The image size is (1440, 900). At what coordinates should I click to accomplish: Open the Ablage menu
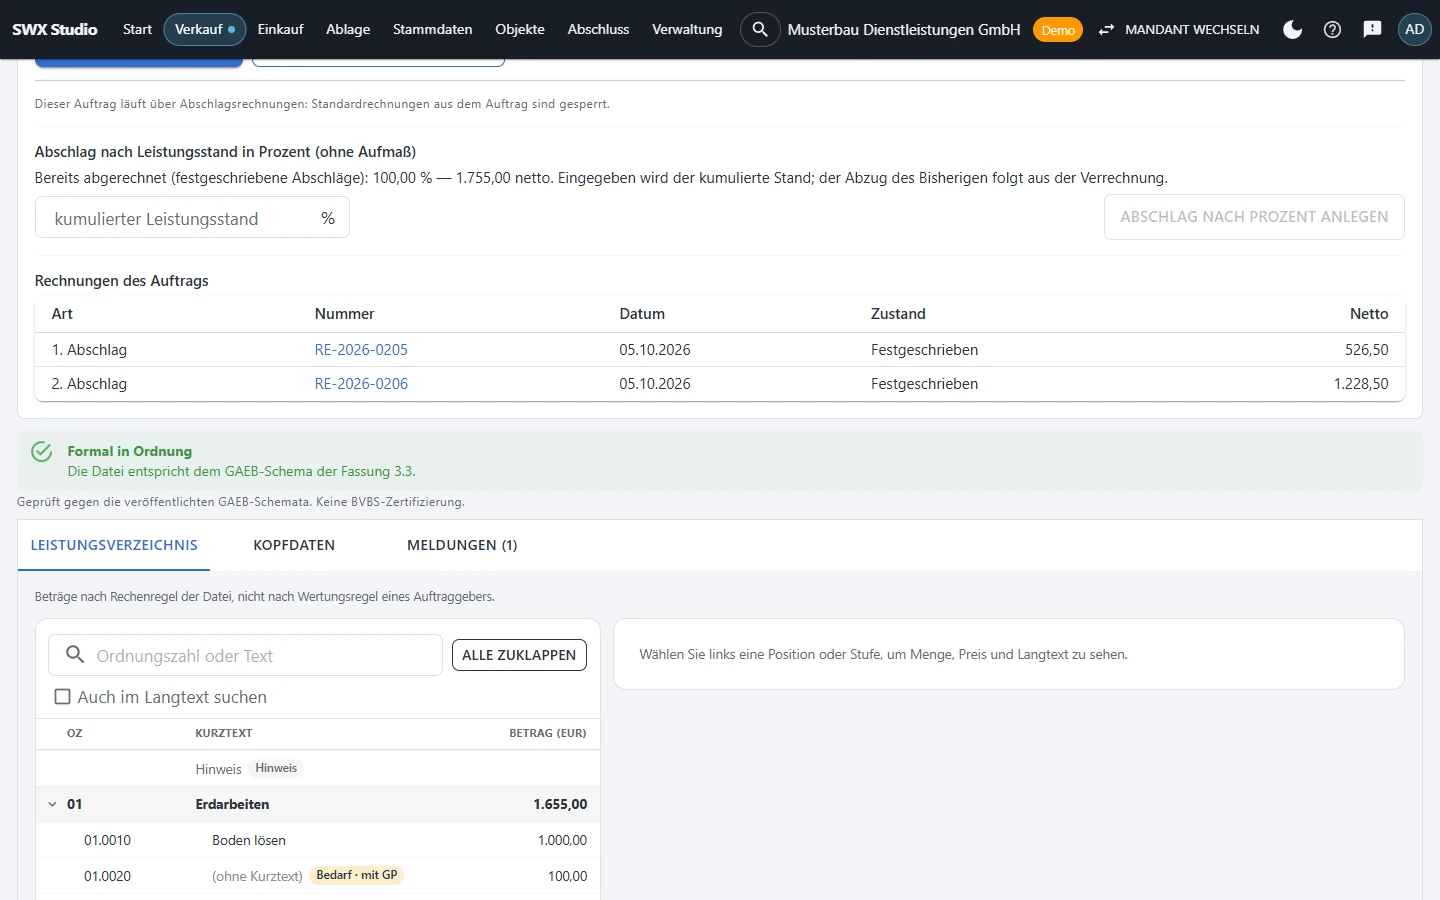click(348, 29)
